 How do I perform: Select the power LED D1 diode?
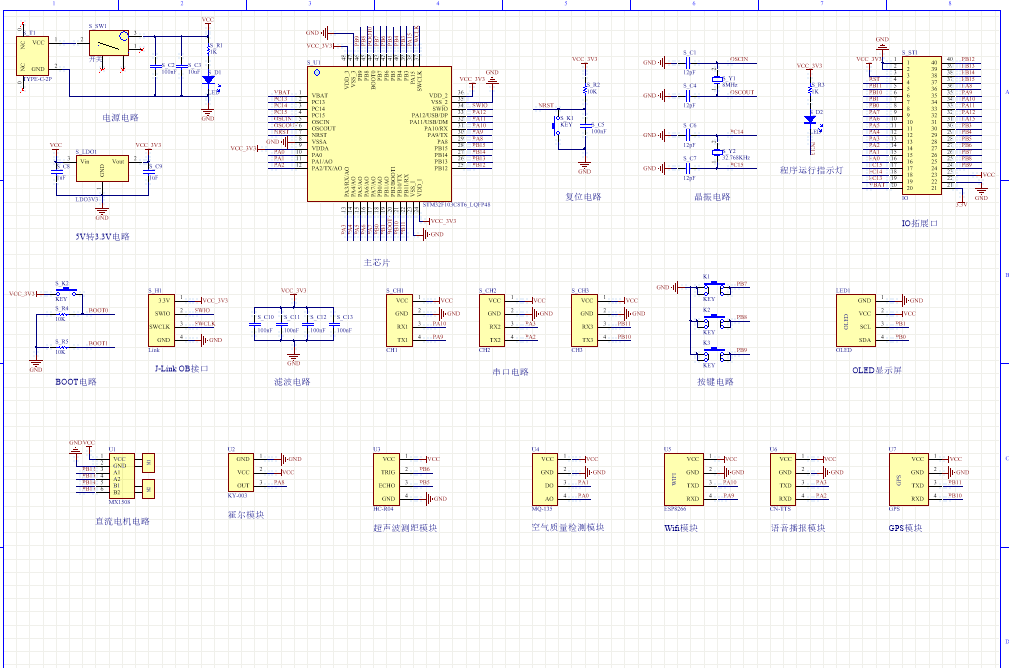pyautogui.click(x=208, y=80)
